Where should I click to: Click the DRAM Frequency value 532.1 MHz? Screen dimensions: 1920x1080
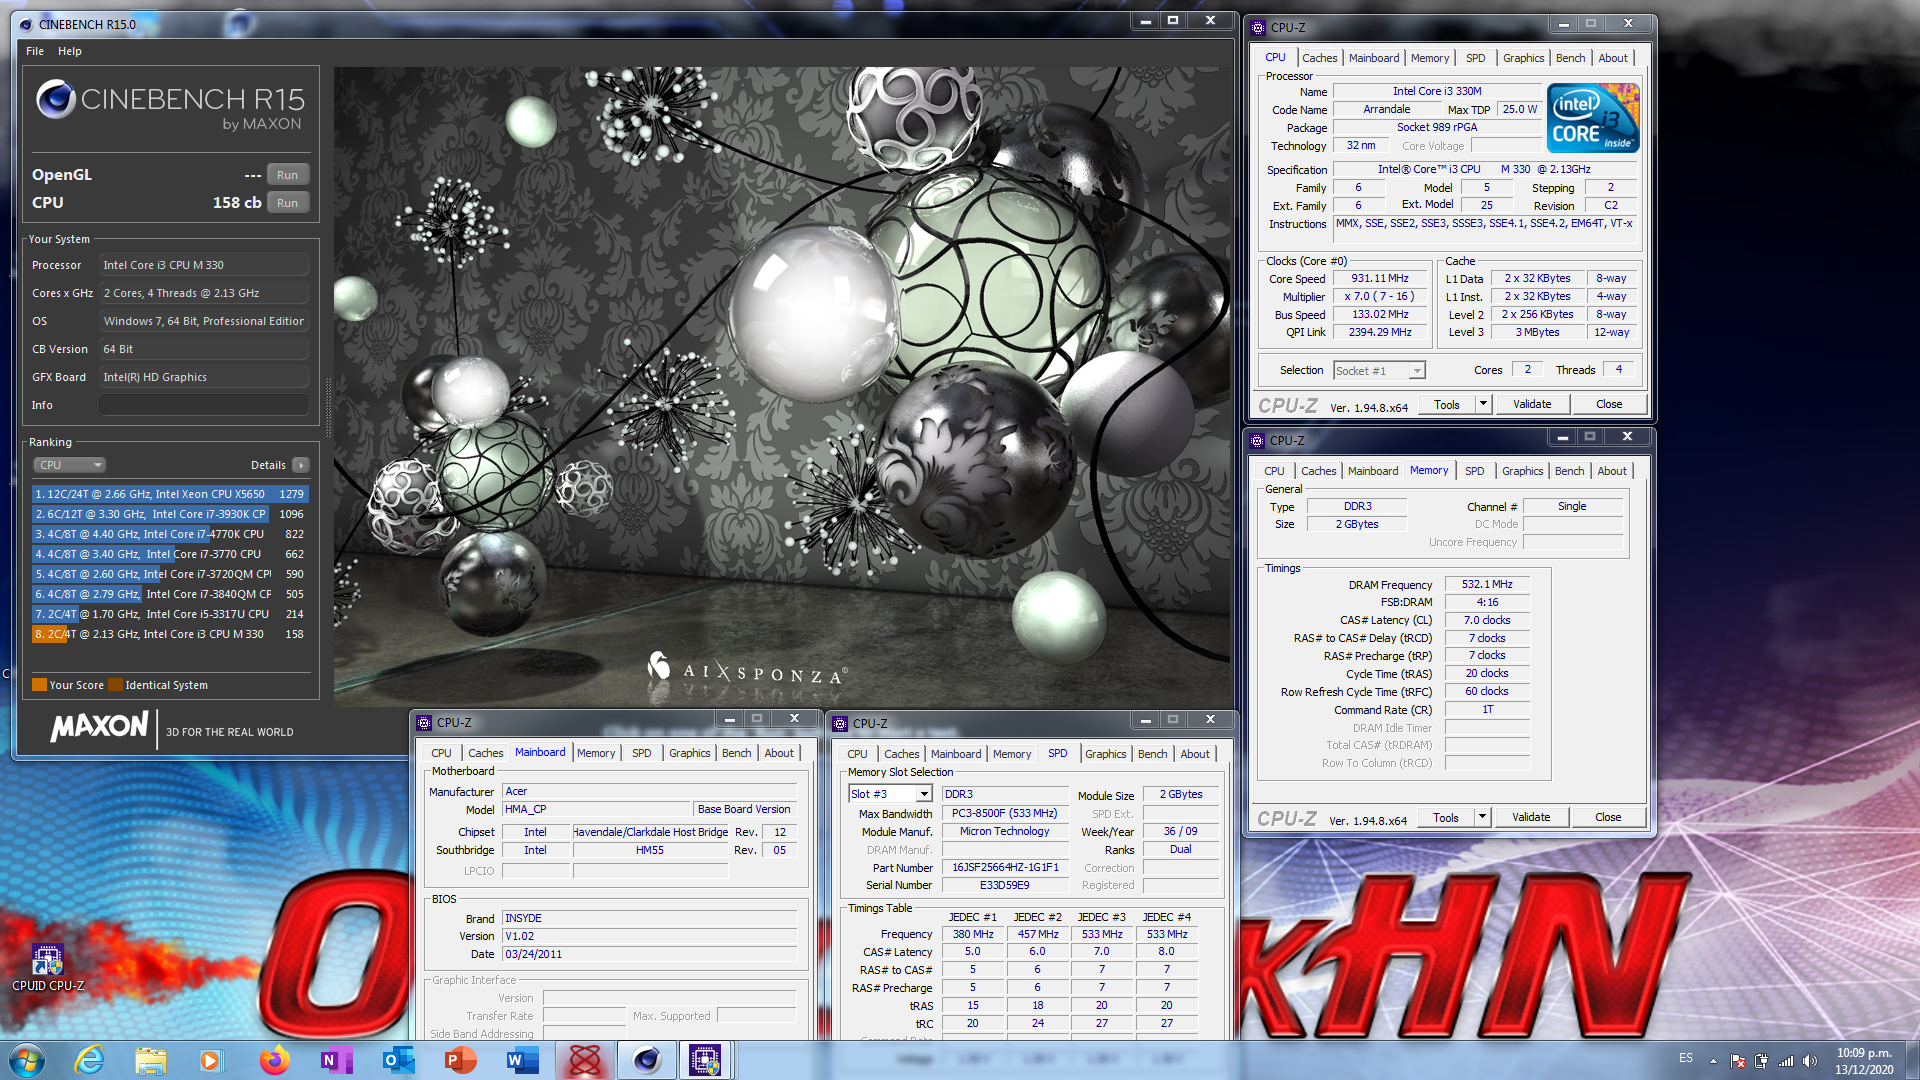(x=1487, y=584)
